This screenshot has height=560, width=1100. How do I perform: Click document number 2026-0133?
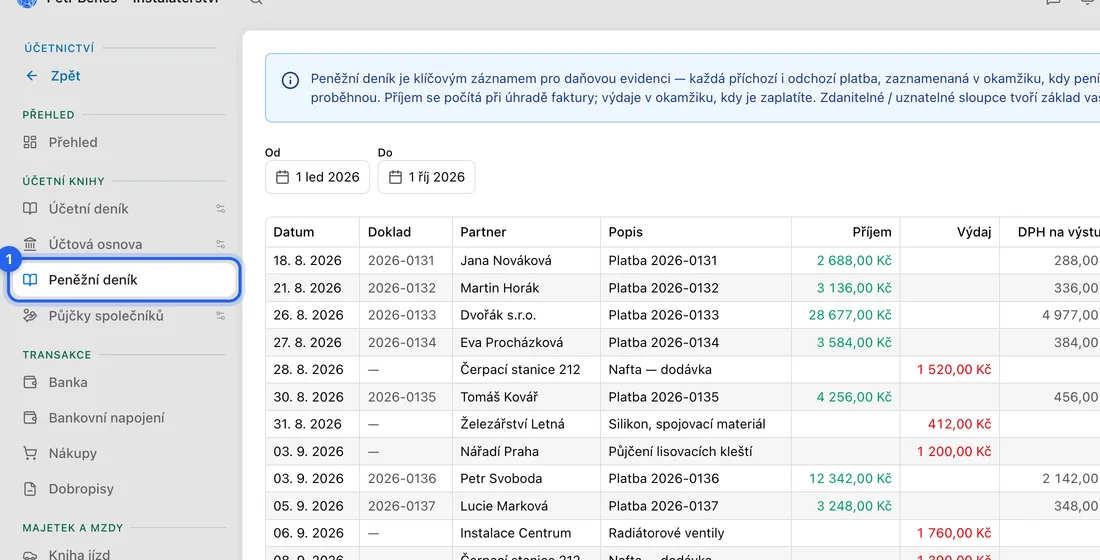(x=402, y=315)
